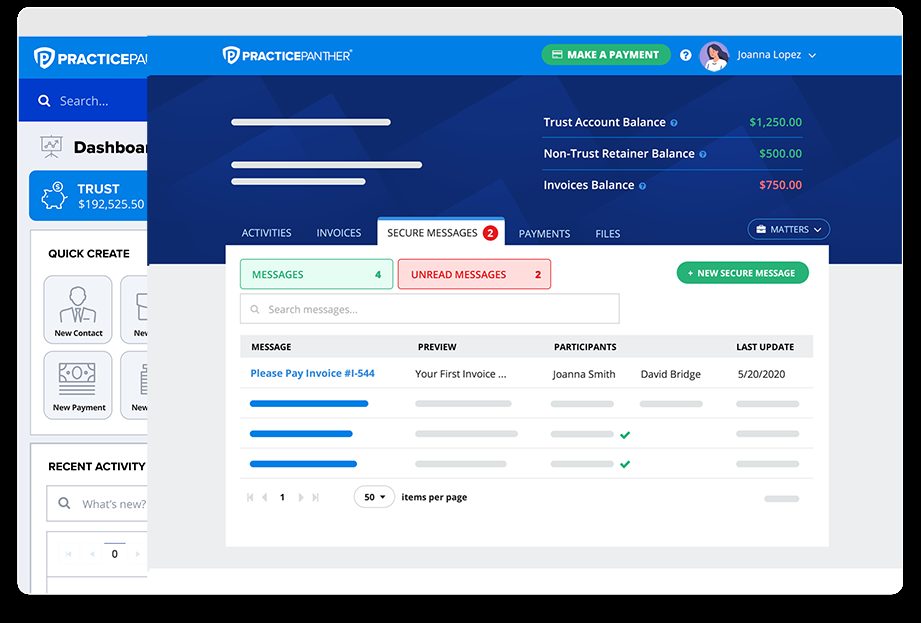
Task: Expand the Joanna Lopez user menu chevron
Action: point(812,55)
